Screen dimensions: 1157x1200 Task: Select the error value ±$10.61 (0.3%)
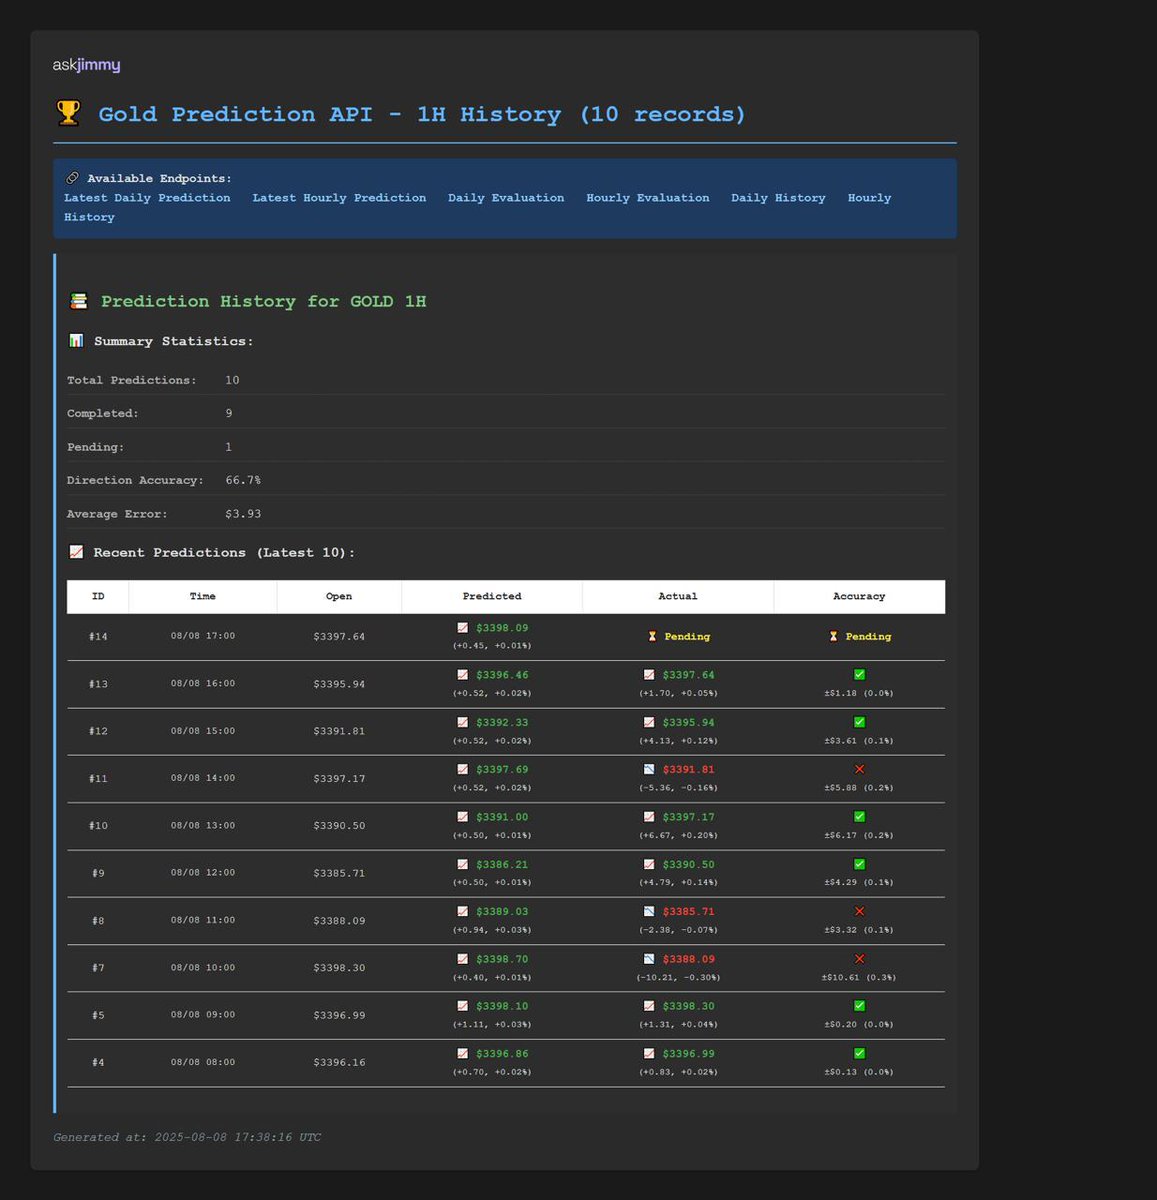point(859,977)
